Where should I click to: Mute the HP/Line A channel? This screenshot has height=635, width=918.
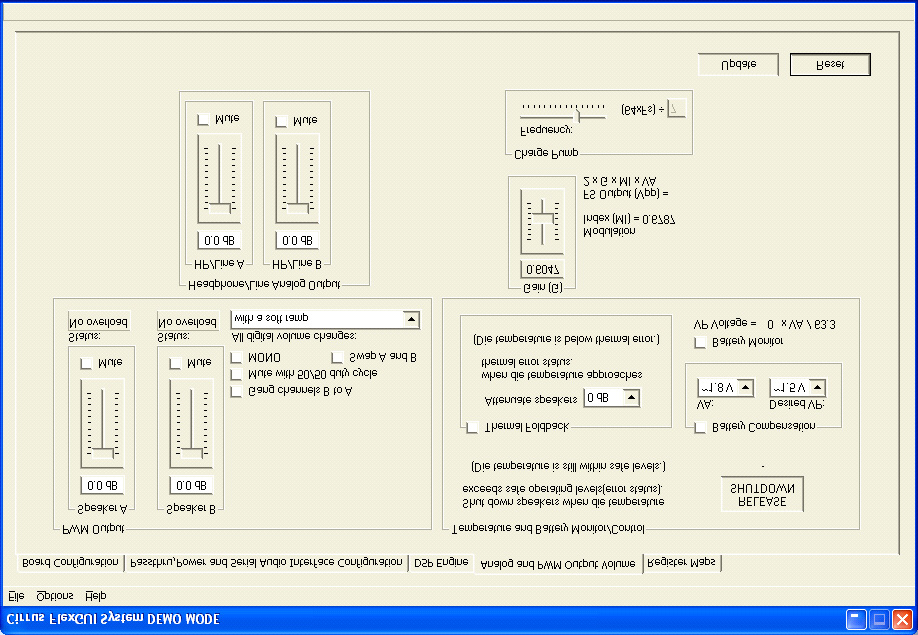(203, 120)
